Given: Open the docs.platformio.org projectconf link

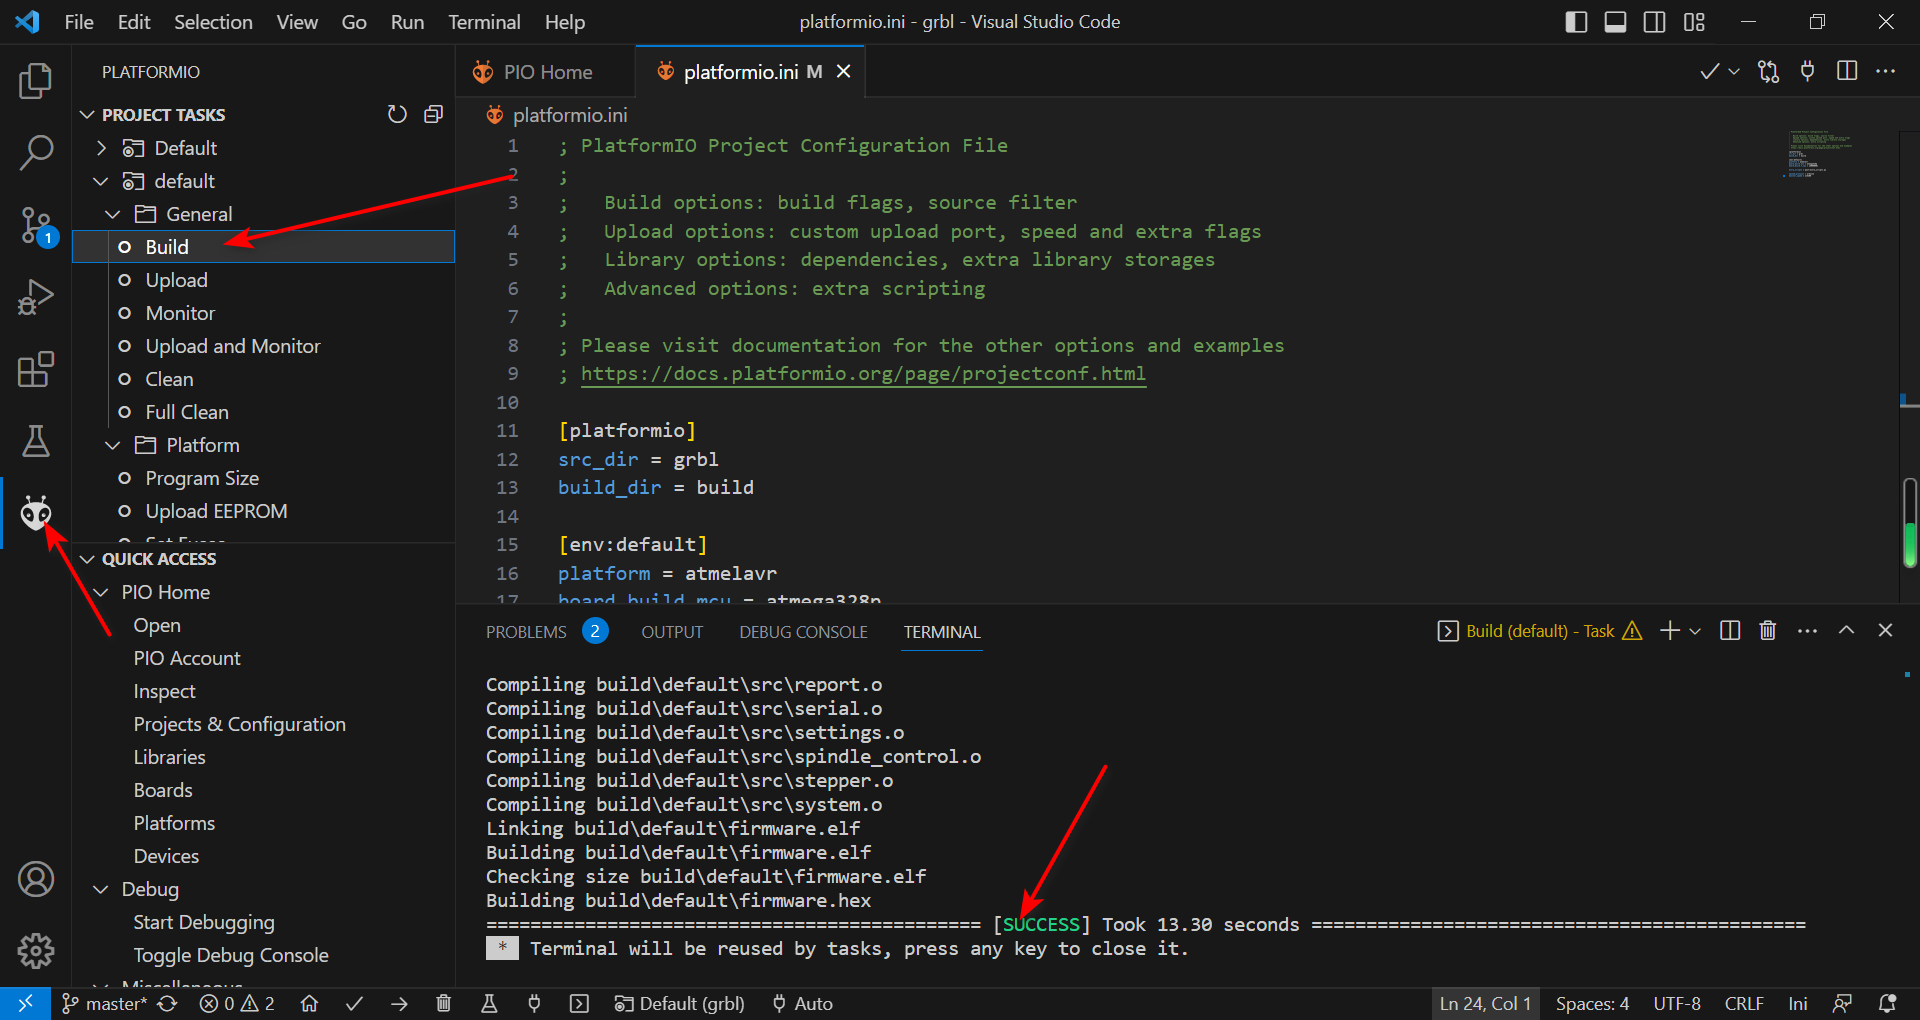Looking at the screenshot, I should 863,374.
